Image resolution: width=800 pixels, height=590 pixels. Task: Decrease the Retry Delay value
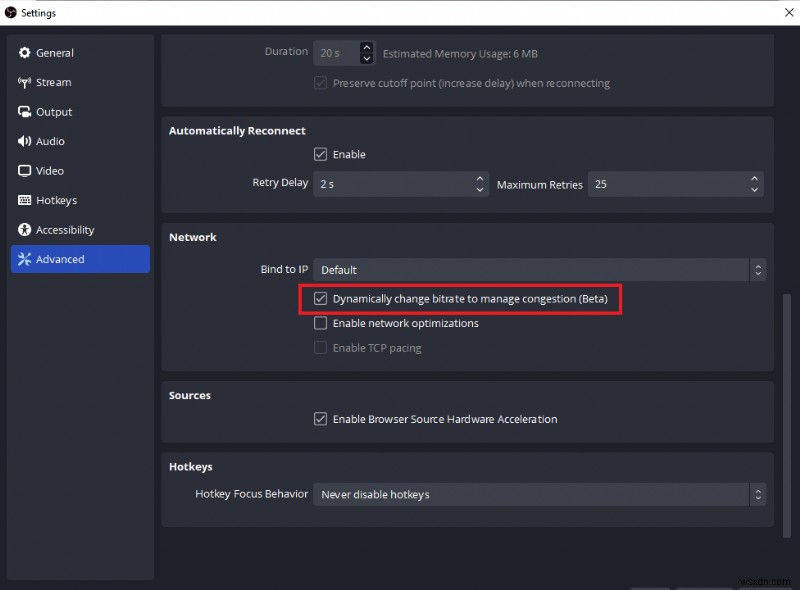pos(480,190)
